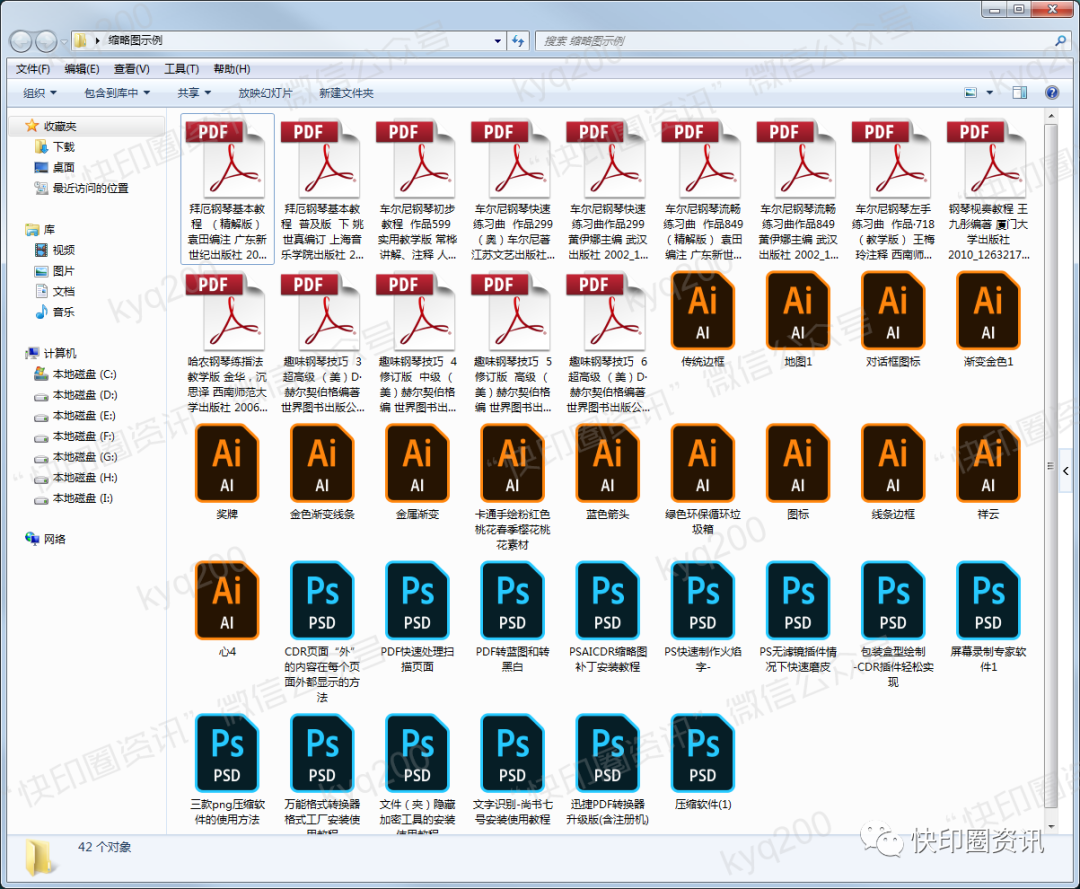Click the magnifier icon in the search box

pos(1061,41)
